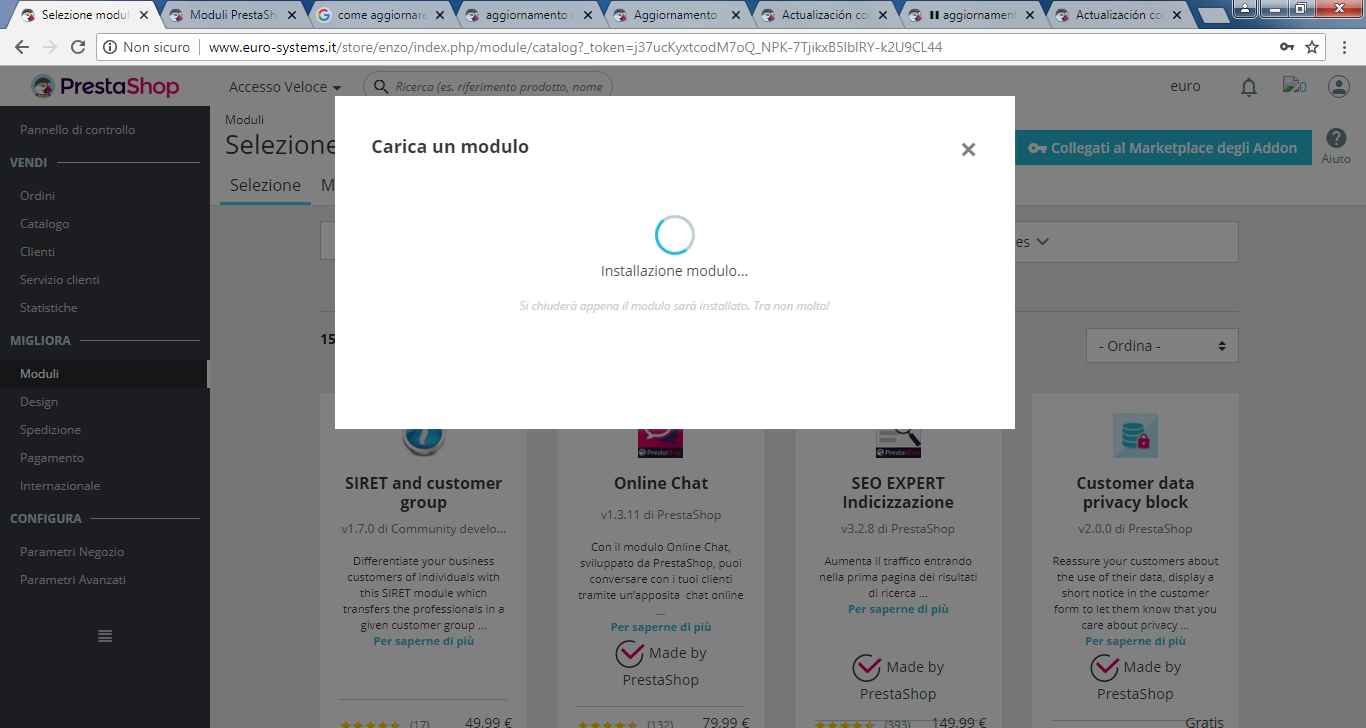
Task: Close the Selezione moduli browser tab
Action: [x=143, y=15]
